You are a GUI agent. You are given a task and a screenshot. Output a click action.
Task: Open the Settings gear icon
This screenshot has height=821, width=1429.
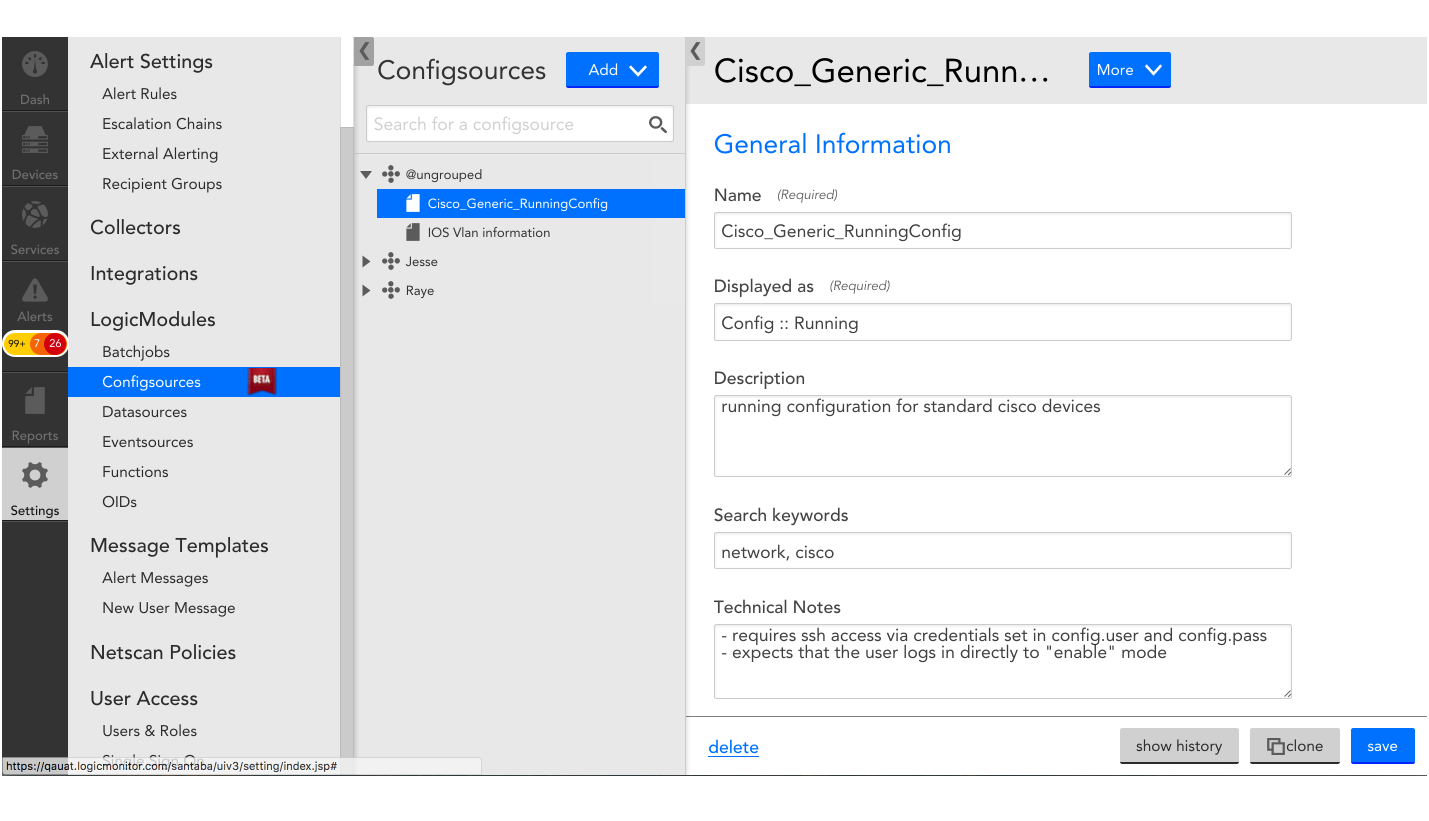35,475
